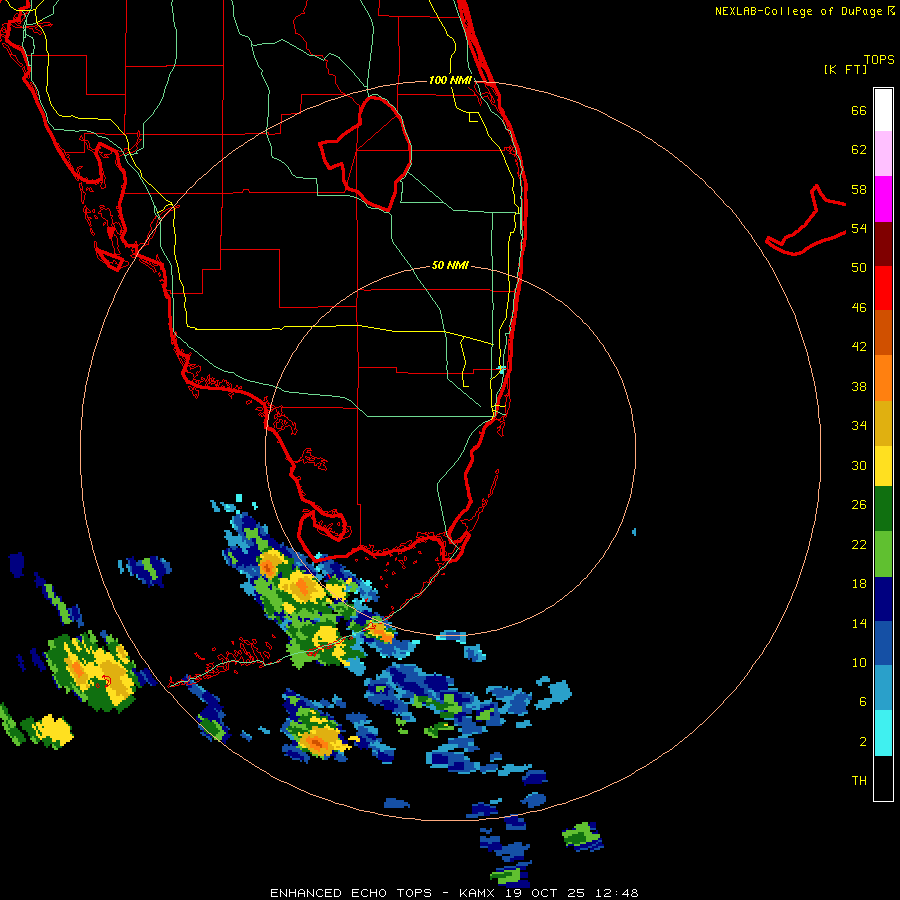Select the magenta 58 color swatch
This screenshot has width=900, height=900.
coord(883,199)
